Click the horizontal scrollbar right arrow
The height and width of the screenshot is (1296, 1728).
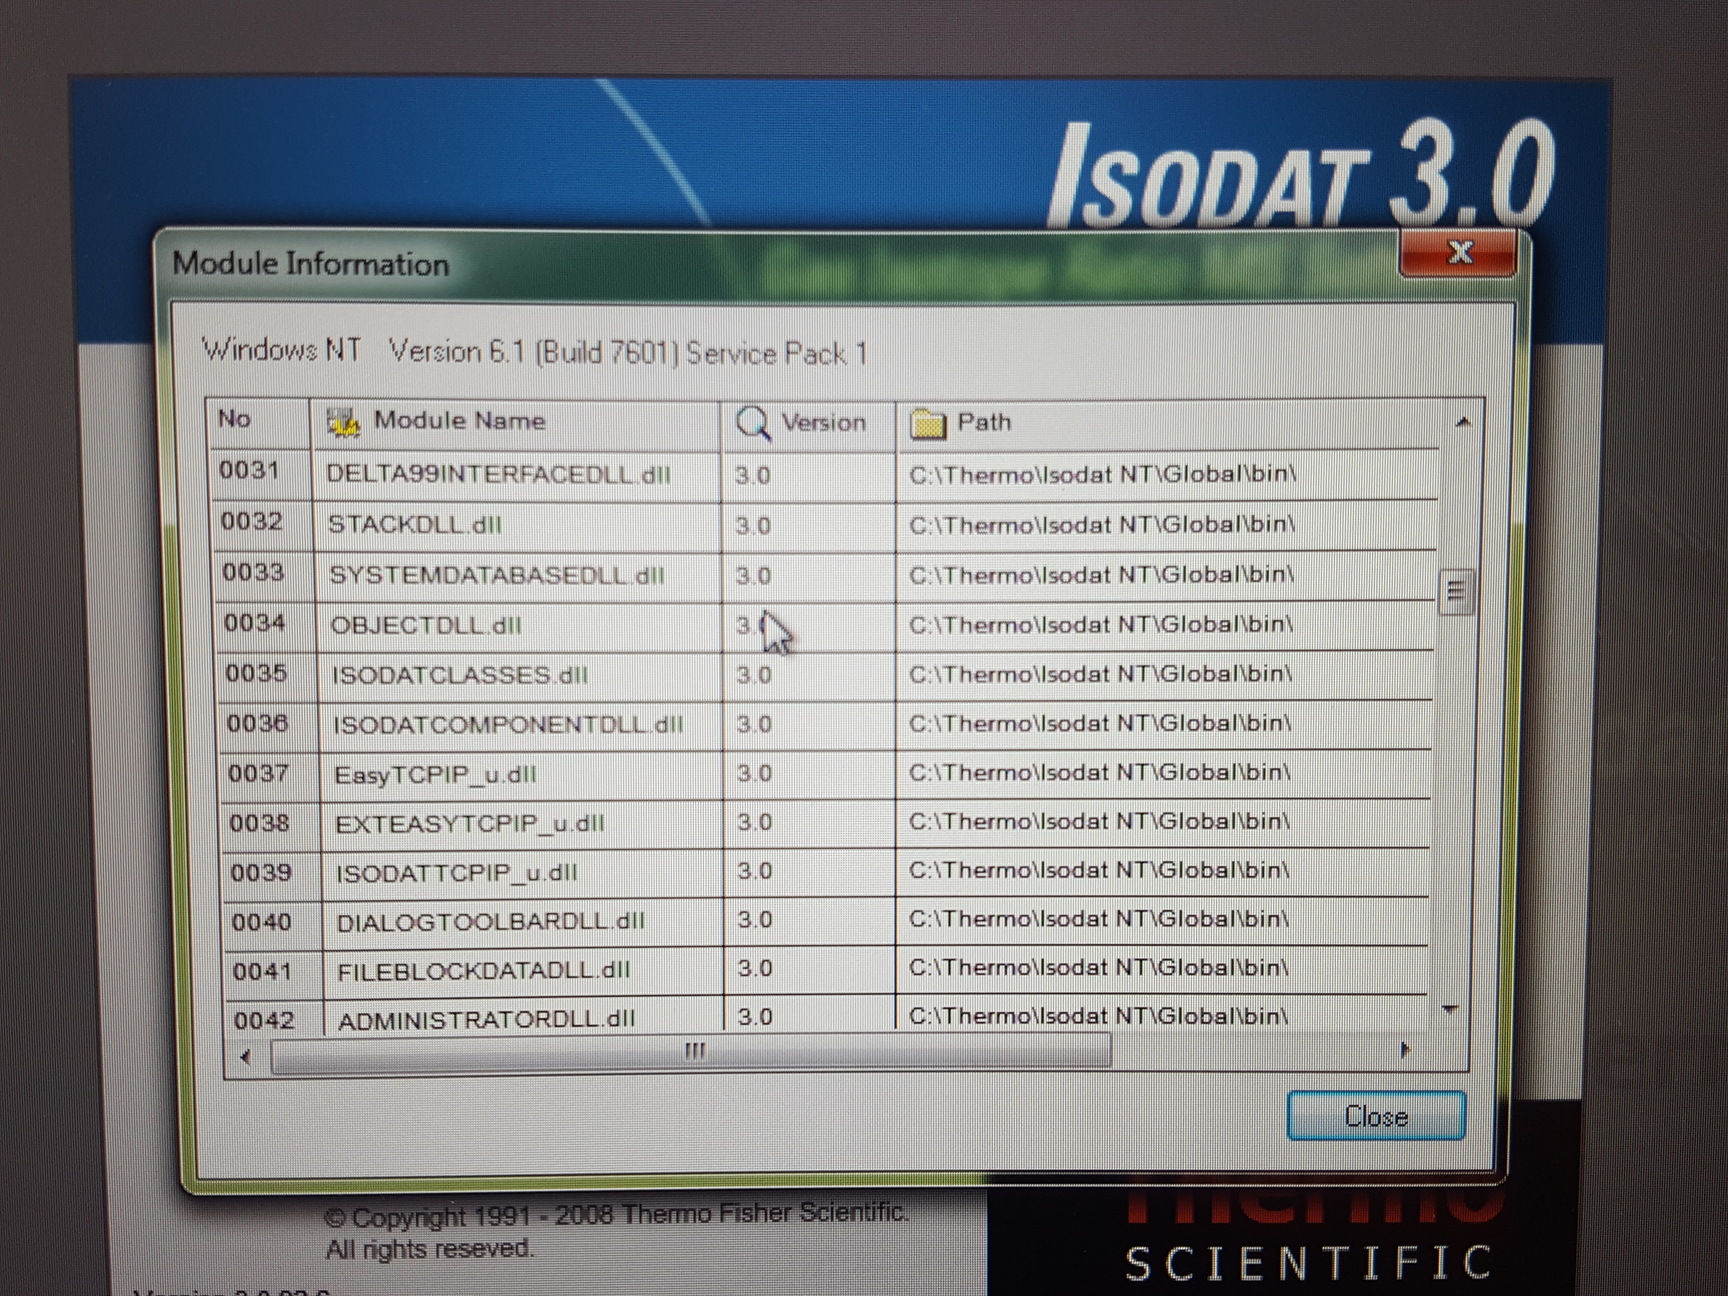pos(1405,1050)
